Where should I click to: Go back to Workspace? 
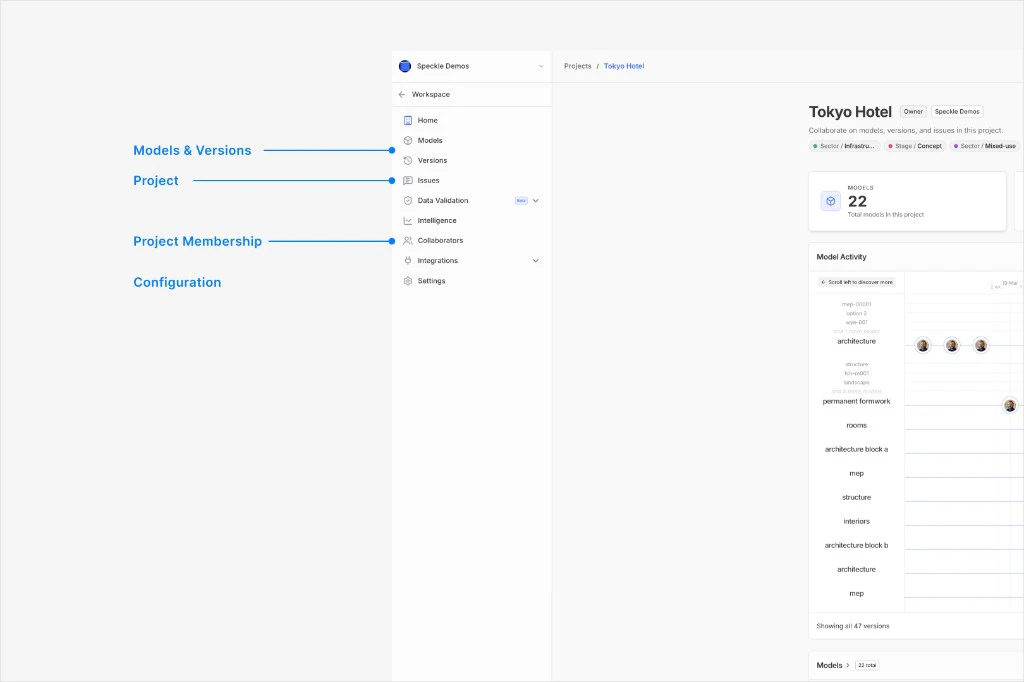click(x=430, y=95)
